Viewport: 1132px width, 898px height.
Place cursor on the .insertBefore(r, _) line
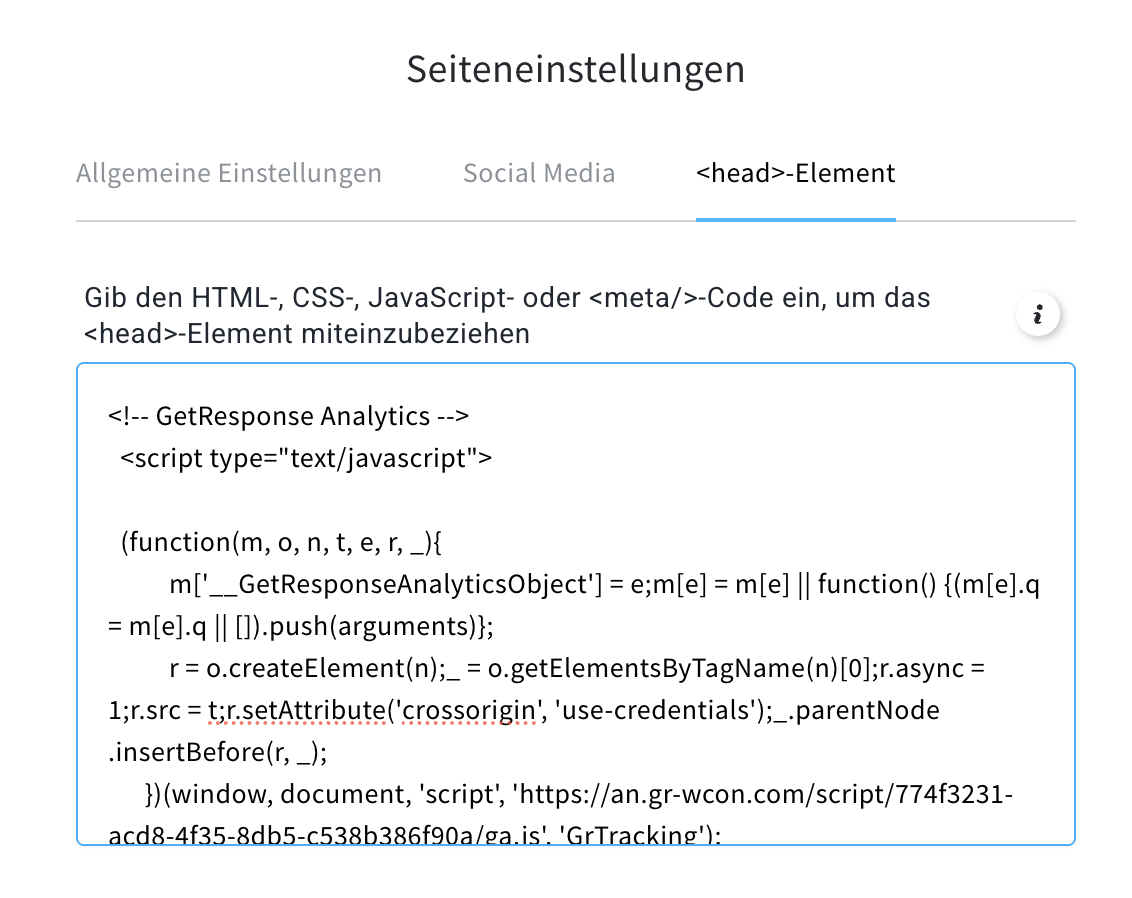point(217,752)
